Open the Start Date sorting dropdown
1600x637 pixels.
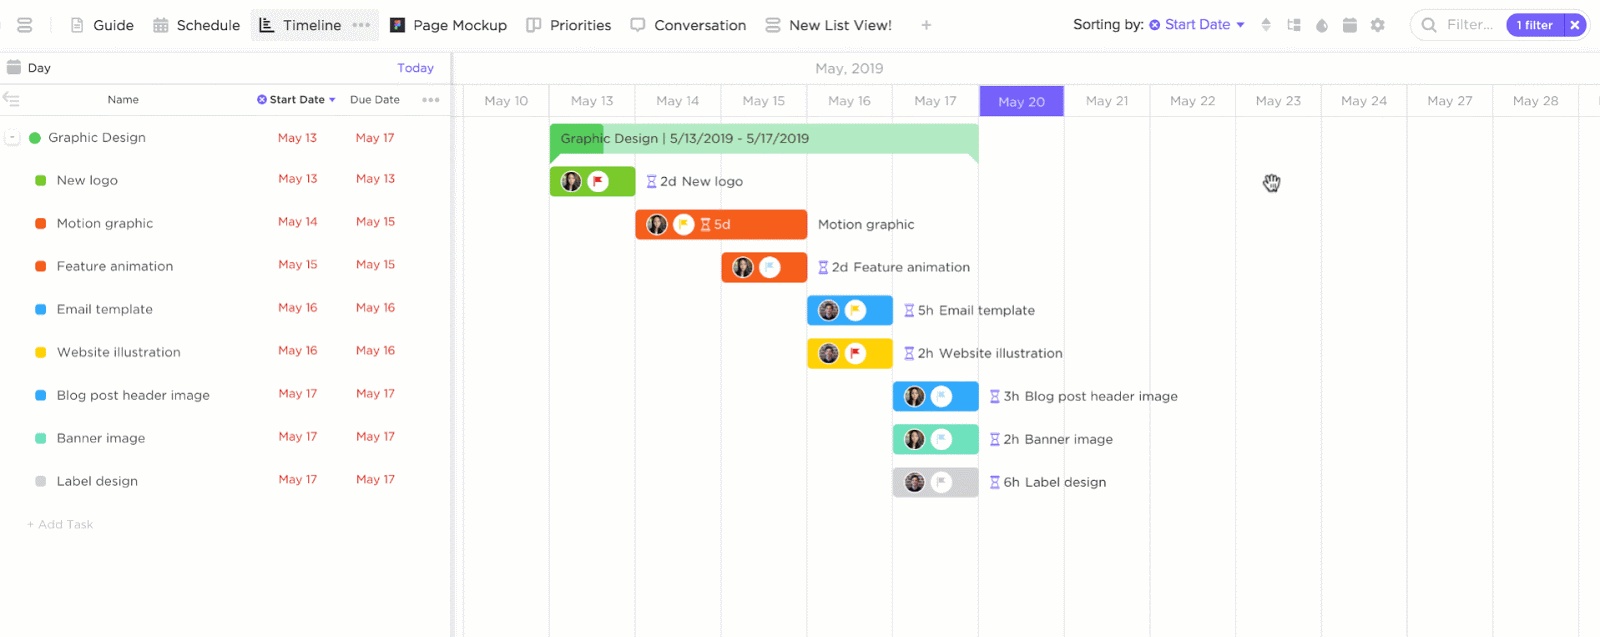click(1240, 25)
